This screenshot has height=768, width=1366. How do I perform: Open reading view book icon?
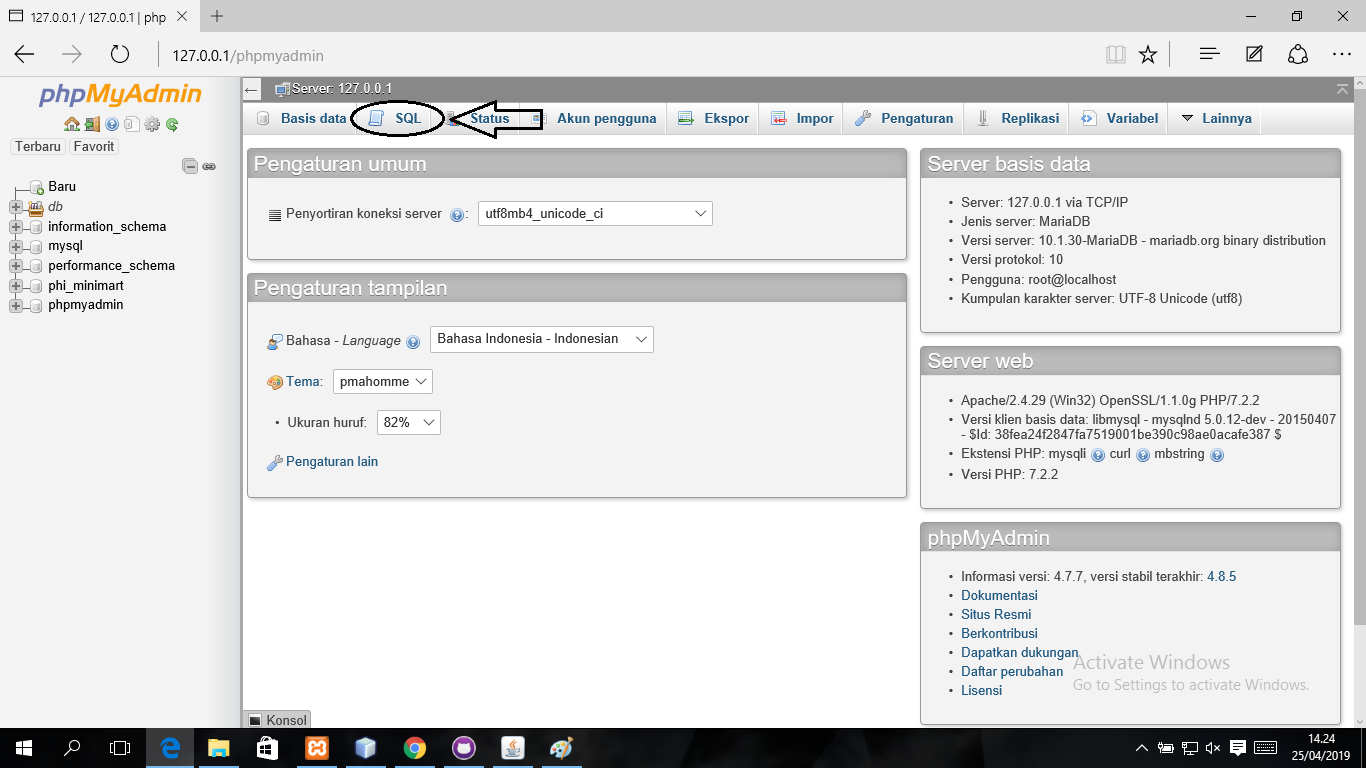(x=1116, y=55)
